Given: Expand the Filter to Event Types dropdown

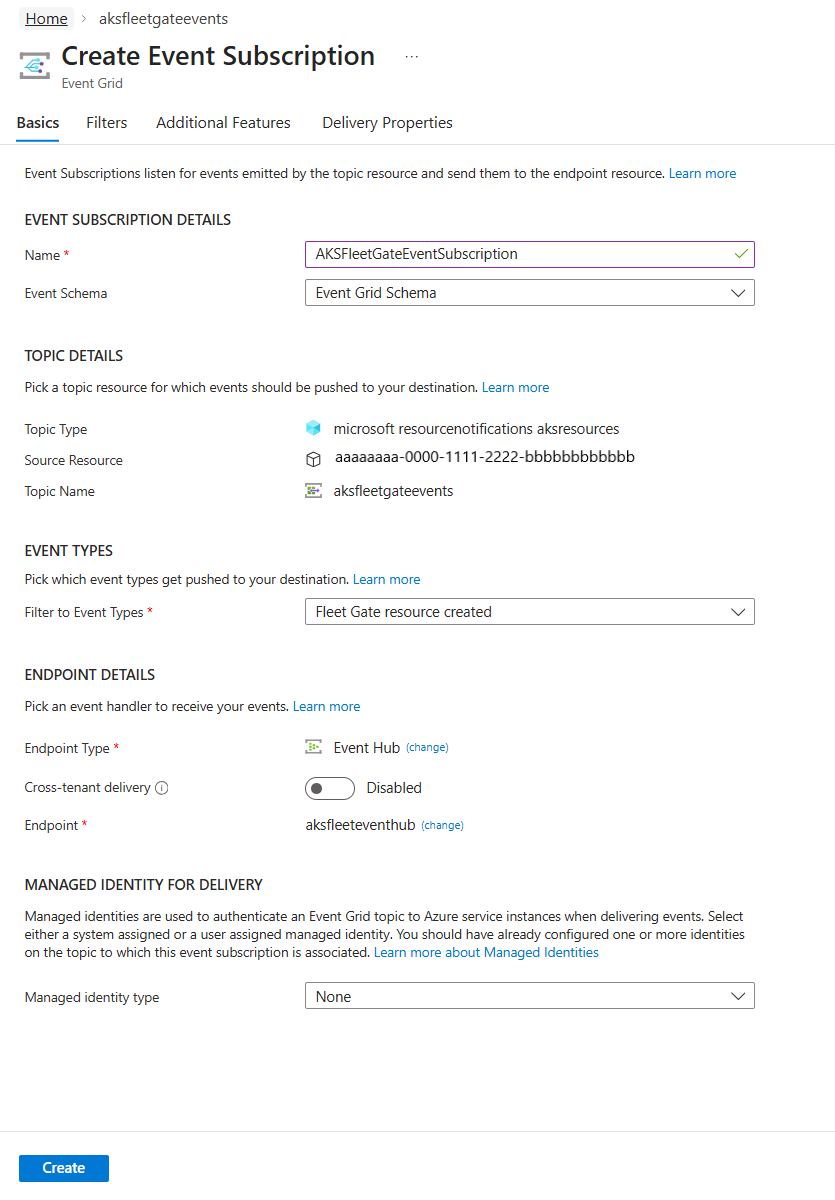Looking at the screenshot, I should [529, 612].
